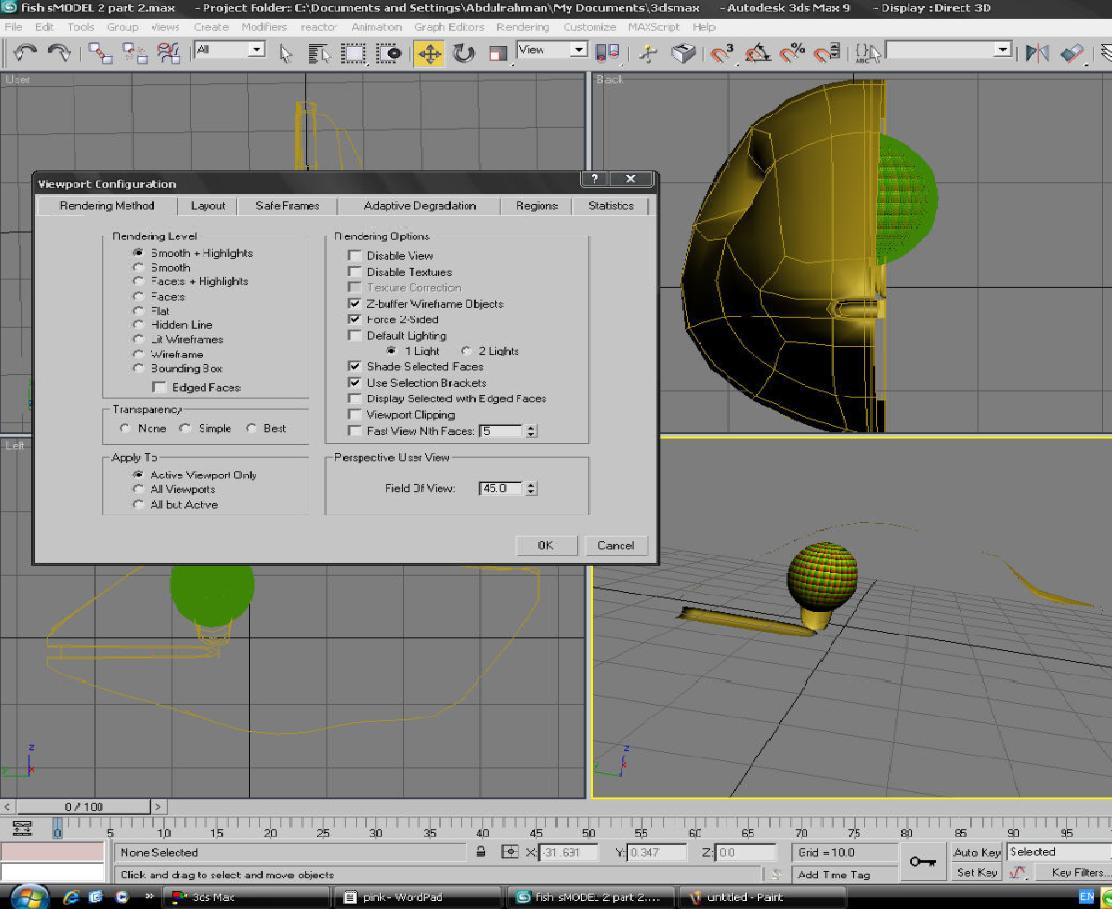Screen dimensions: 1112x909
Task: Open the Adaptive Degradation tab
Action: point(420,206)
